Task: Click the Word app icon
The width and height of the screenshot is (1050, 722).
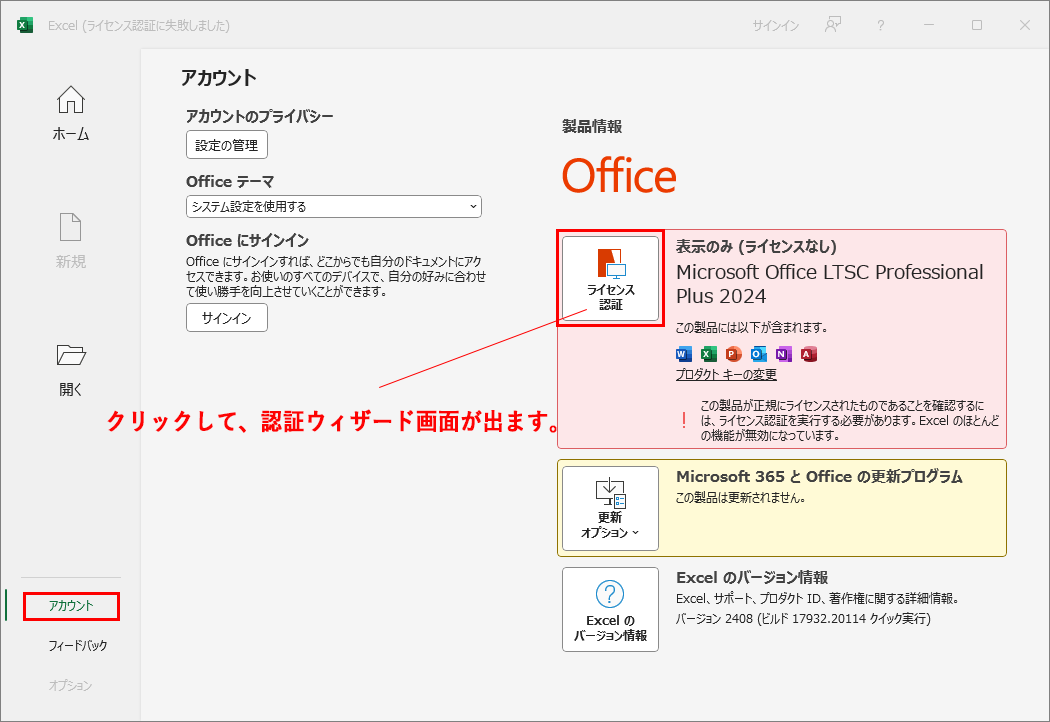Action: click(684, 354)
